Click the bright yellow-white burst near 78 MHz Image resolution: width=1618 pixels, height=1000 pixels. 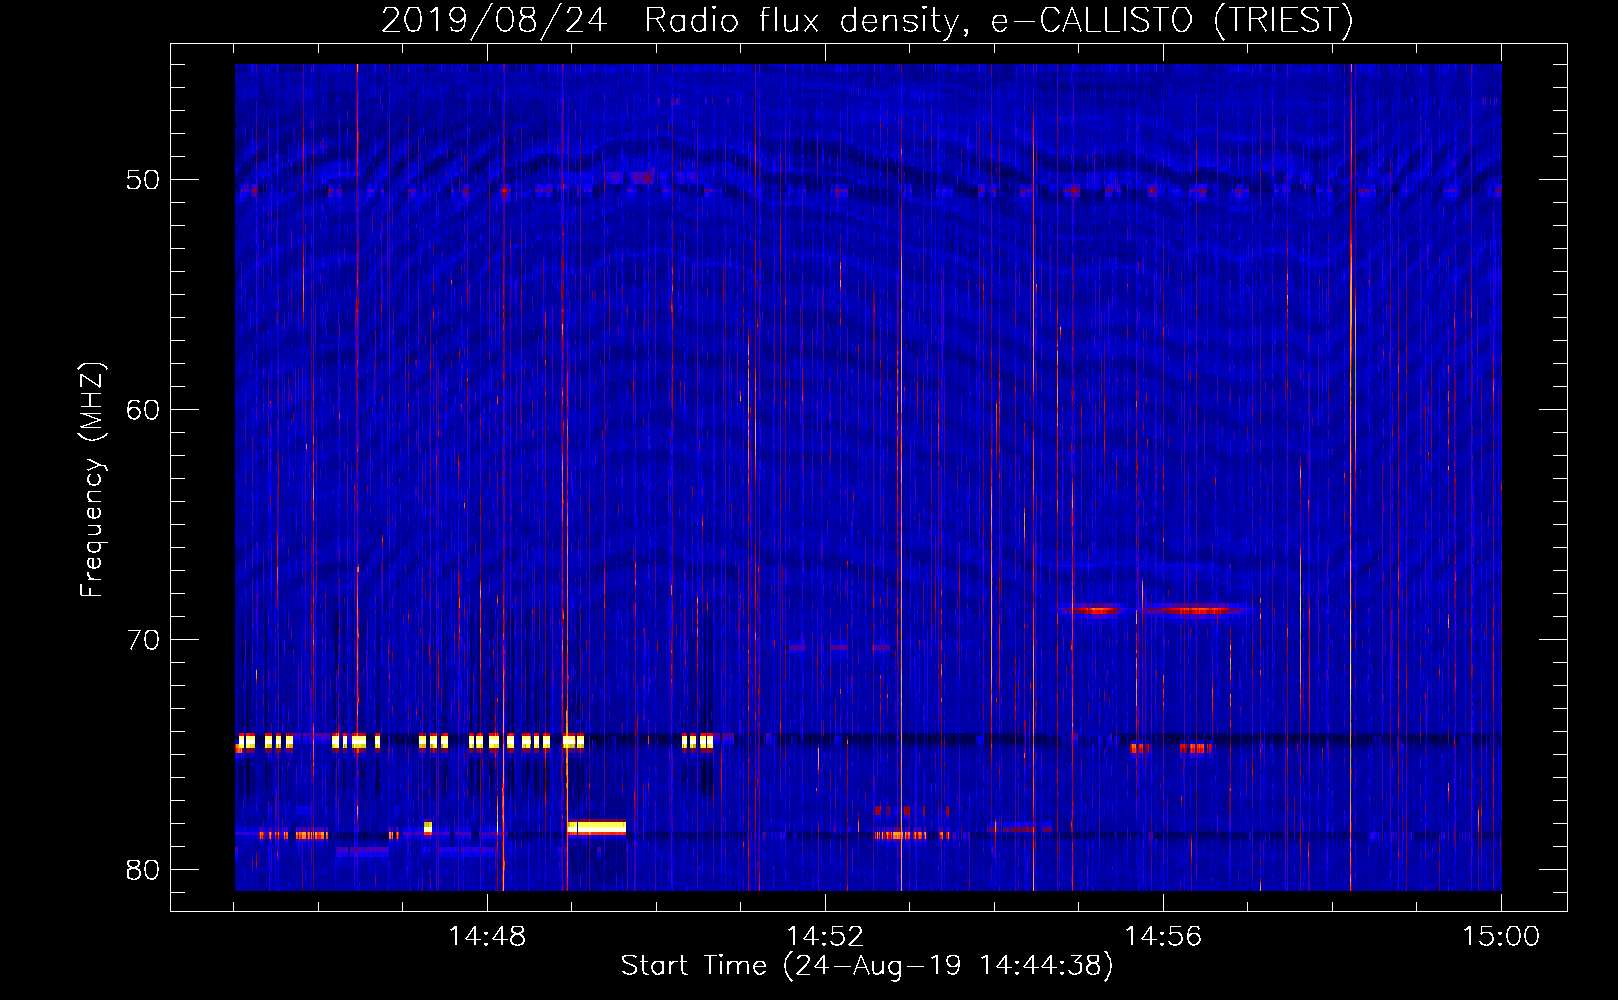pyautogui.click(x=596, y=827)
